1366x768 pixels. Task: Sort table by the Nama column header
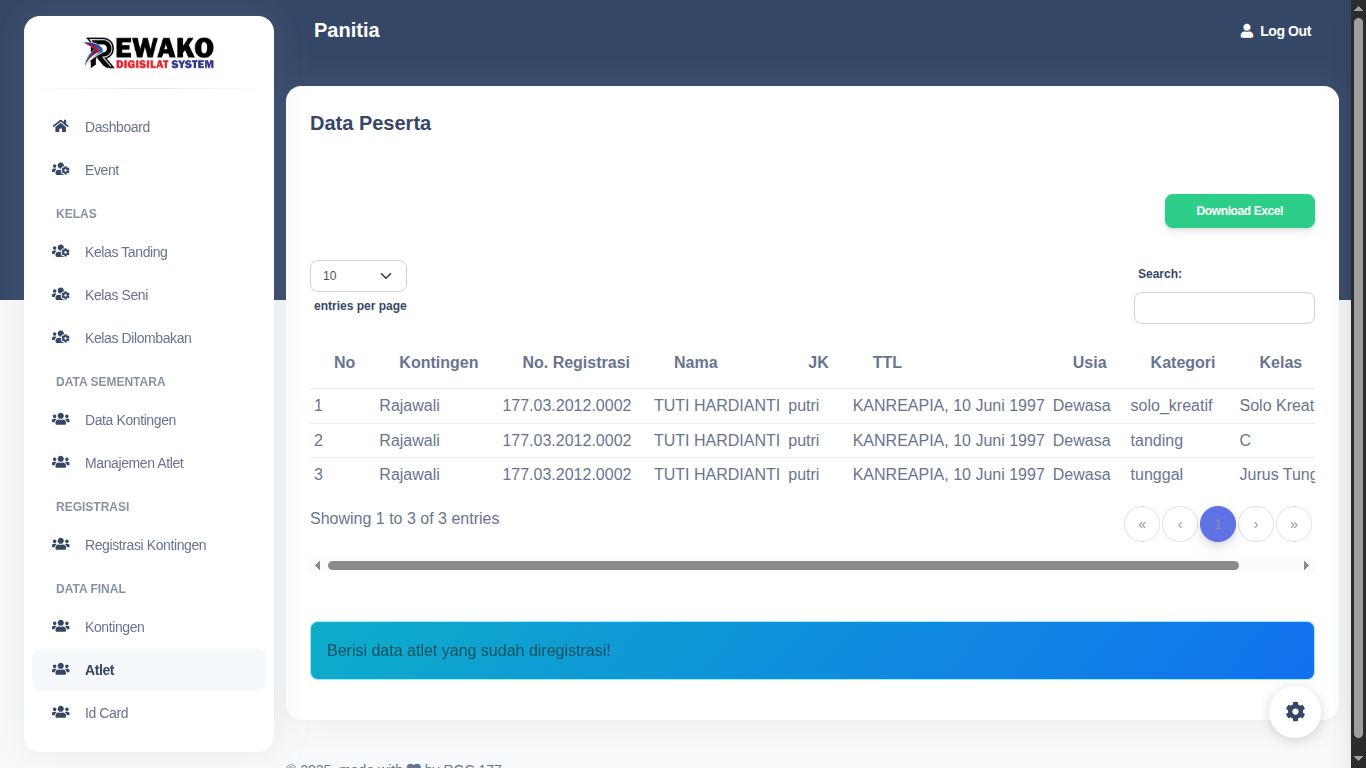(695, 363)
